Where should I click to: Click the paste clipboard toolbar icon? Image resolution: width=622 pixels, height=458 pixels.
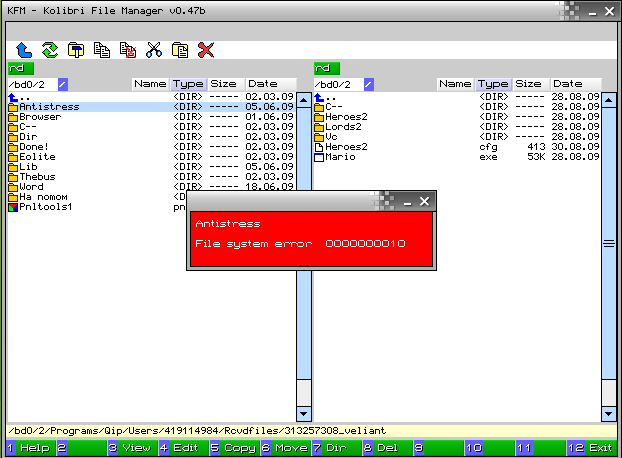tap(180, 49)
